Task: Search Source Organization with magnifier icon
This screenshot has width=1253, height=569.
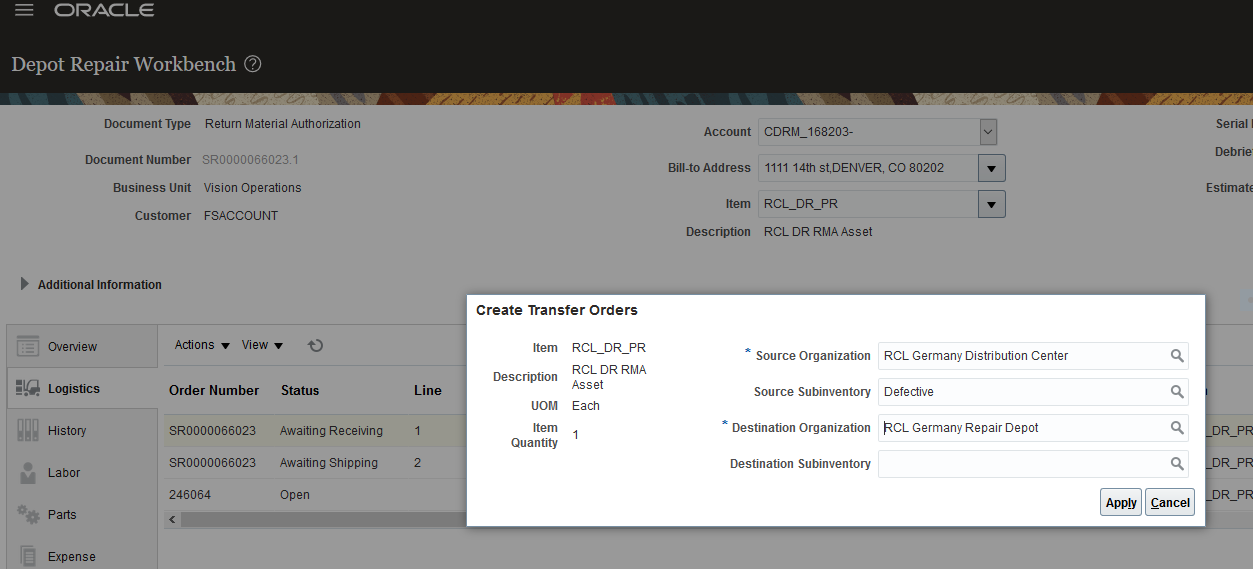Action: (1177, 355)
